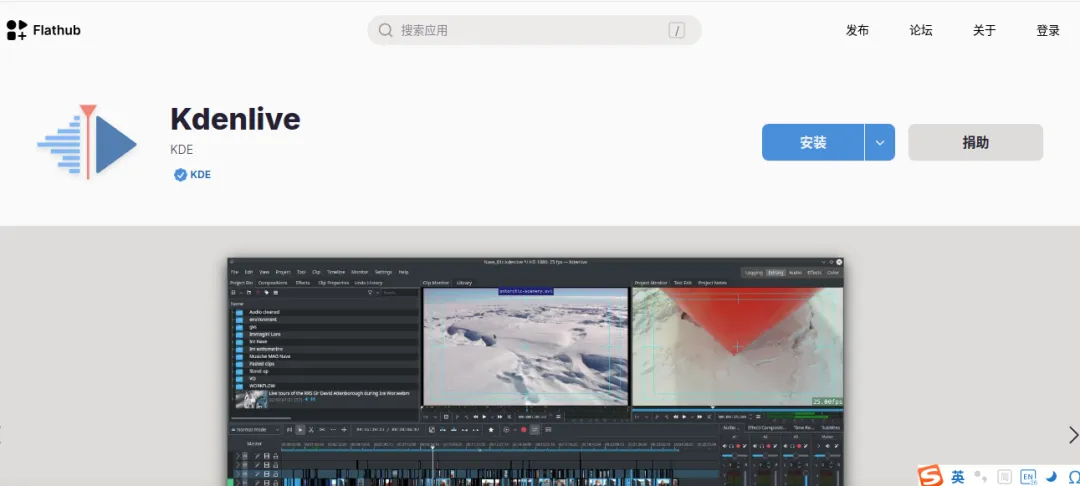Screen dimensions: 1080x486
Task: Toggle punctuation mode in IME bar
Action: pyautogui.click(x=982, y=476)
